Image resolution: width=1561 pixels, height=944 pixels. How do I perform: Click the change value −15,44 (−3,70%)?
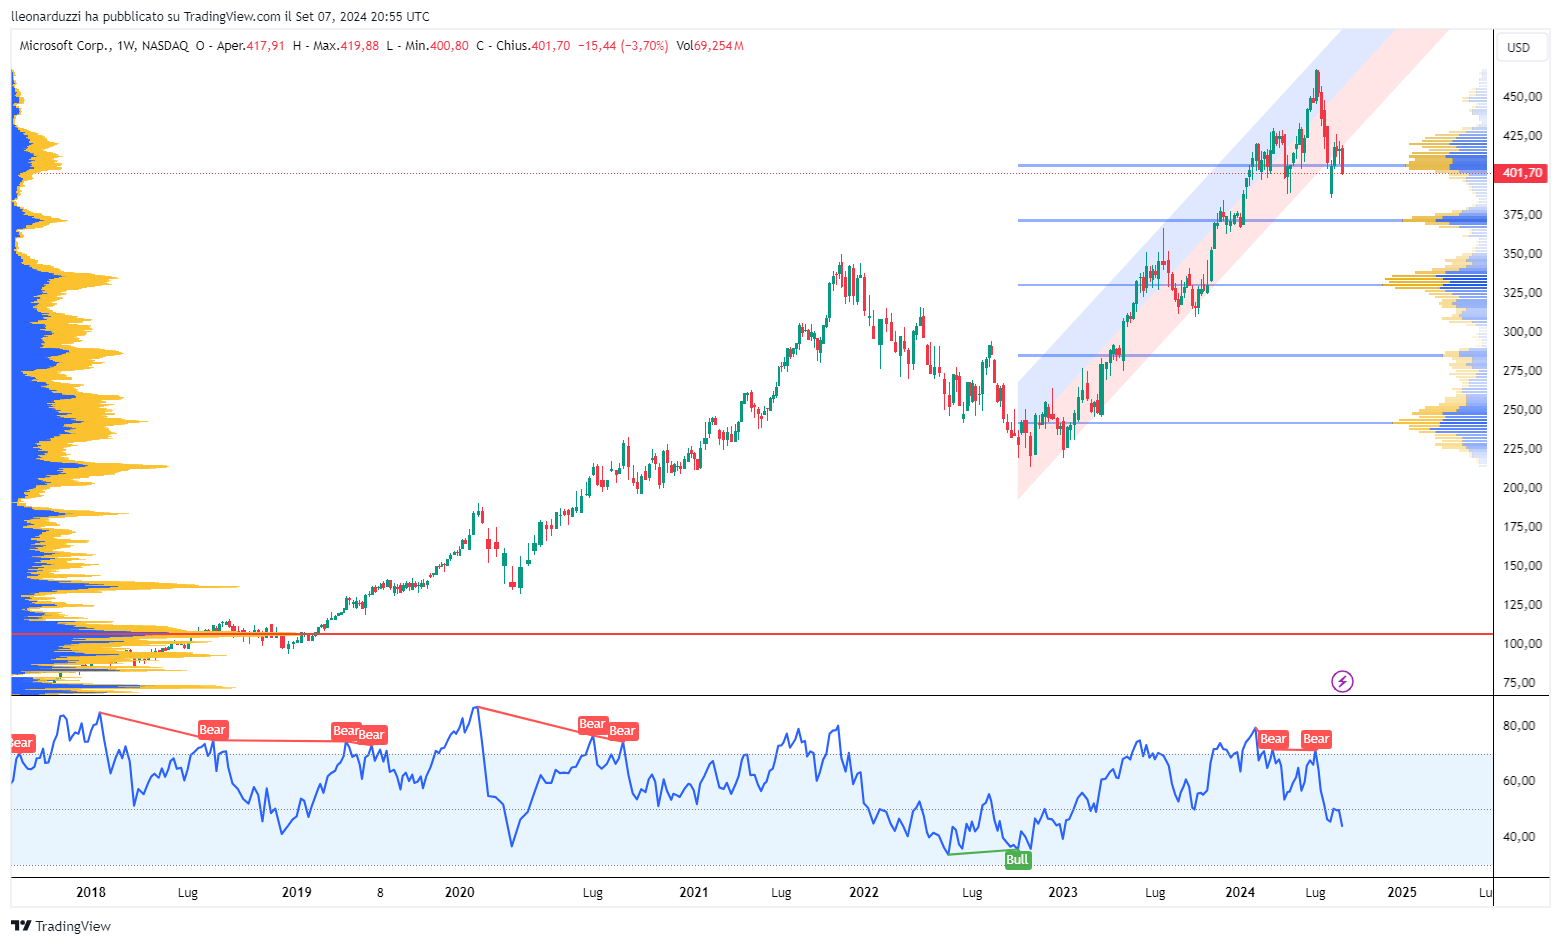(623, 46)
